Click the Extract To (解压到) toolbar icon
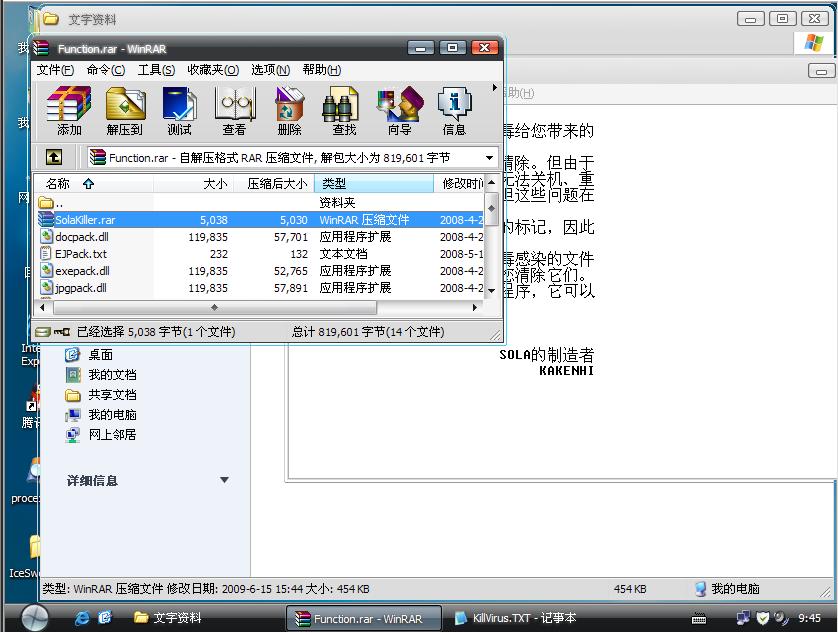 pyautogui.click(x=125, y=111)
